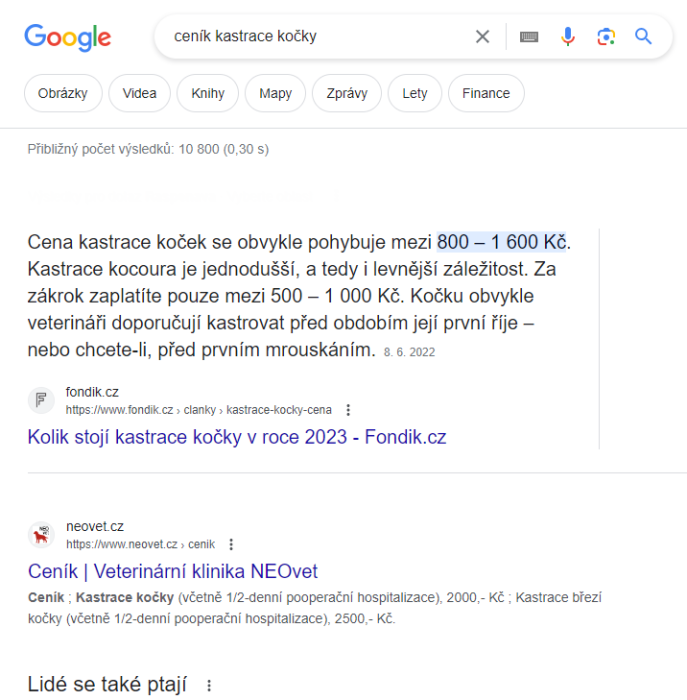The width and height of the screenshot is (687, 700).
Task: Clear the search query with the X icon
Action: 482,37
